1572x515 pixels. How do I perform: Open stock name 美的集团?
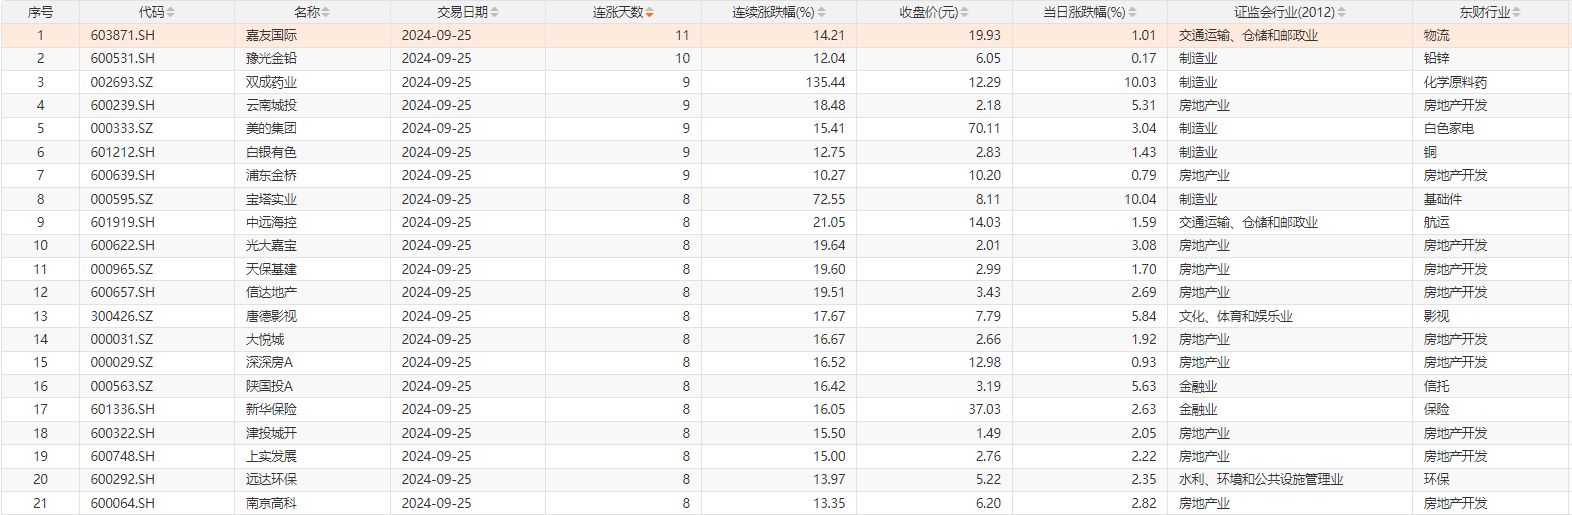[271, 128]
